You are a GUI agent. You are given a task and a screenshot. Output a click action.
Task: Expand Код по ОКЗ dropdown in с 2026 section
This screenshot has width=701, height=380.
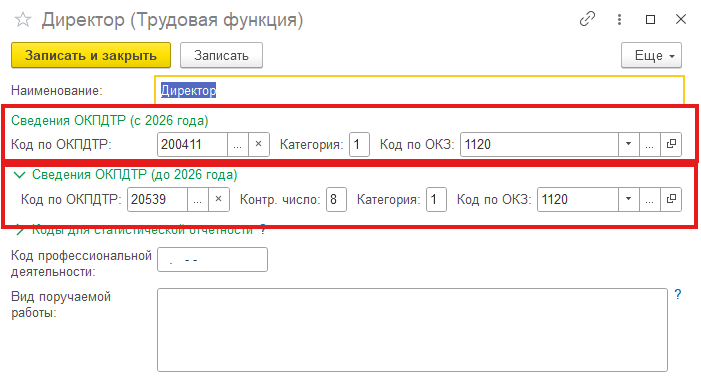coord(629,144)
